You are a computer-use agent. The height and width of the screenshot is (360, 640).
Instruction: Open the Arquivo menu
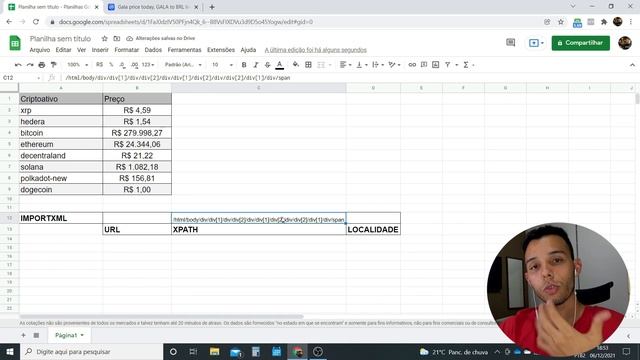coord(40,50)
